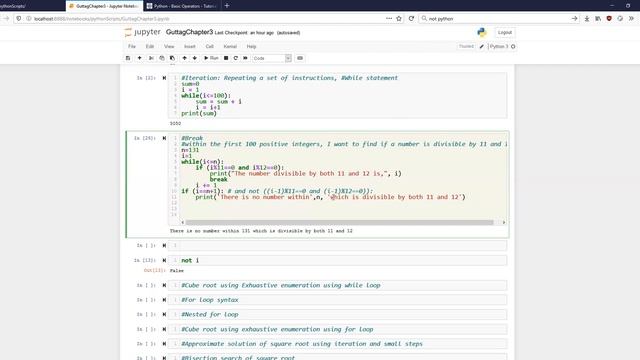The width and height of the screenshot is (640, 360).
Task: Save notebook with the floppy disk icon
Action: tap(128, 58)
